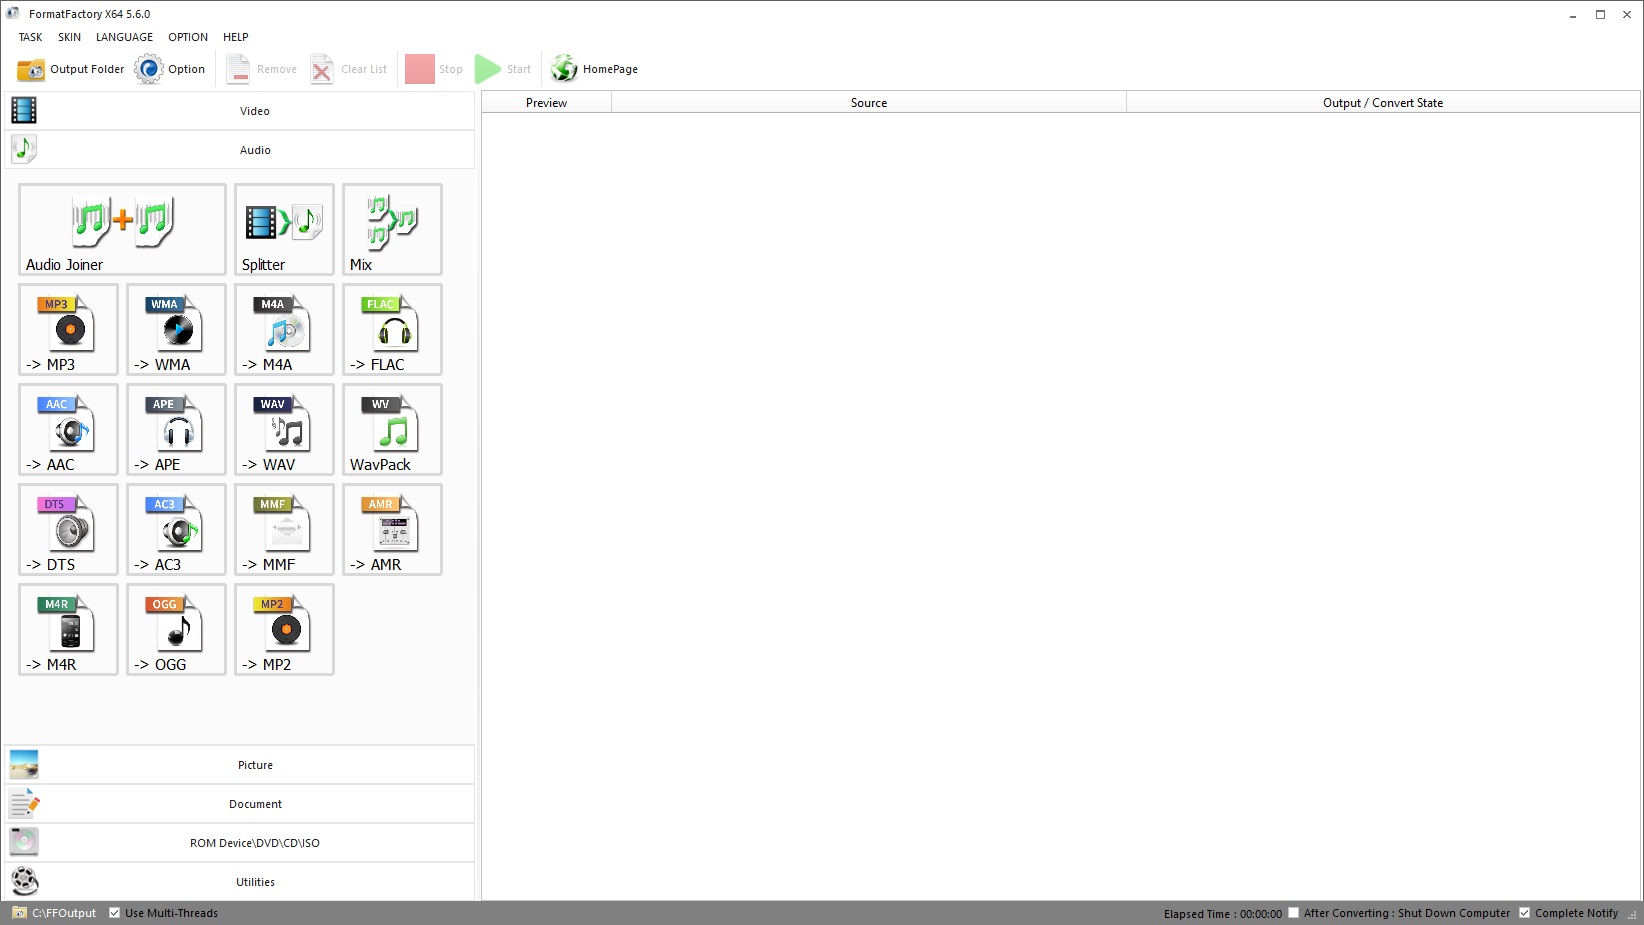
Task: Open the Audio Joiner tool
Action: click(122, 229)
